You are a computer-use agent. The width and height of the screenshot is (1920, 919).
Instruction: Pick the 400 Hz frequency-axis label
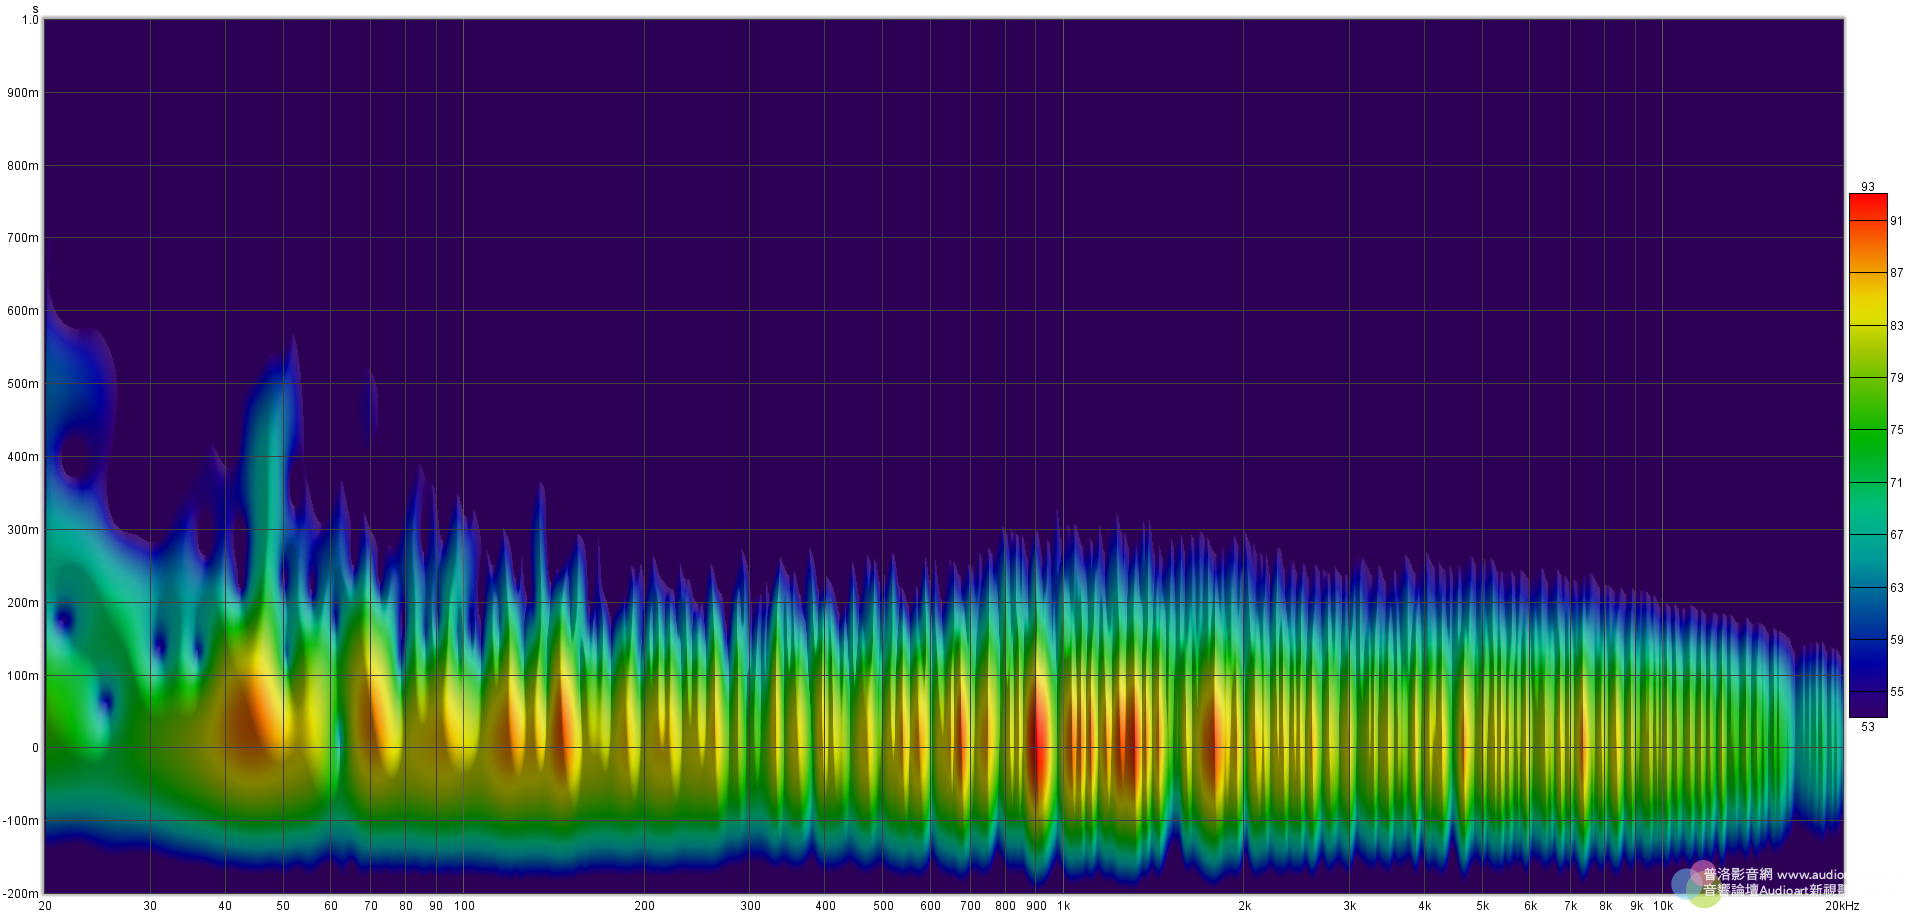pyautogui.click(x=825, y=906)
